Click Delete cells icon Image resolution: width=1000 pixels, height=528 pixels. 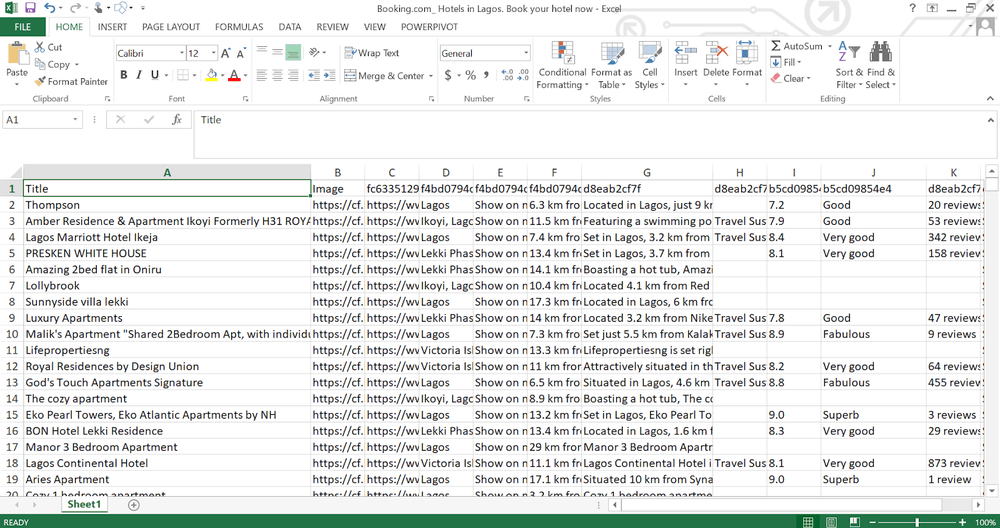tap(716, 52)
